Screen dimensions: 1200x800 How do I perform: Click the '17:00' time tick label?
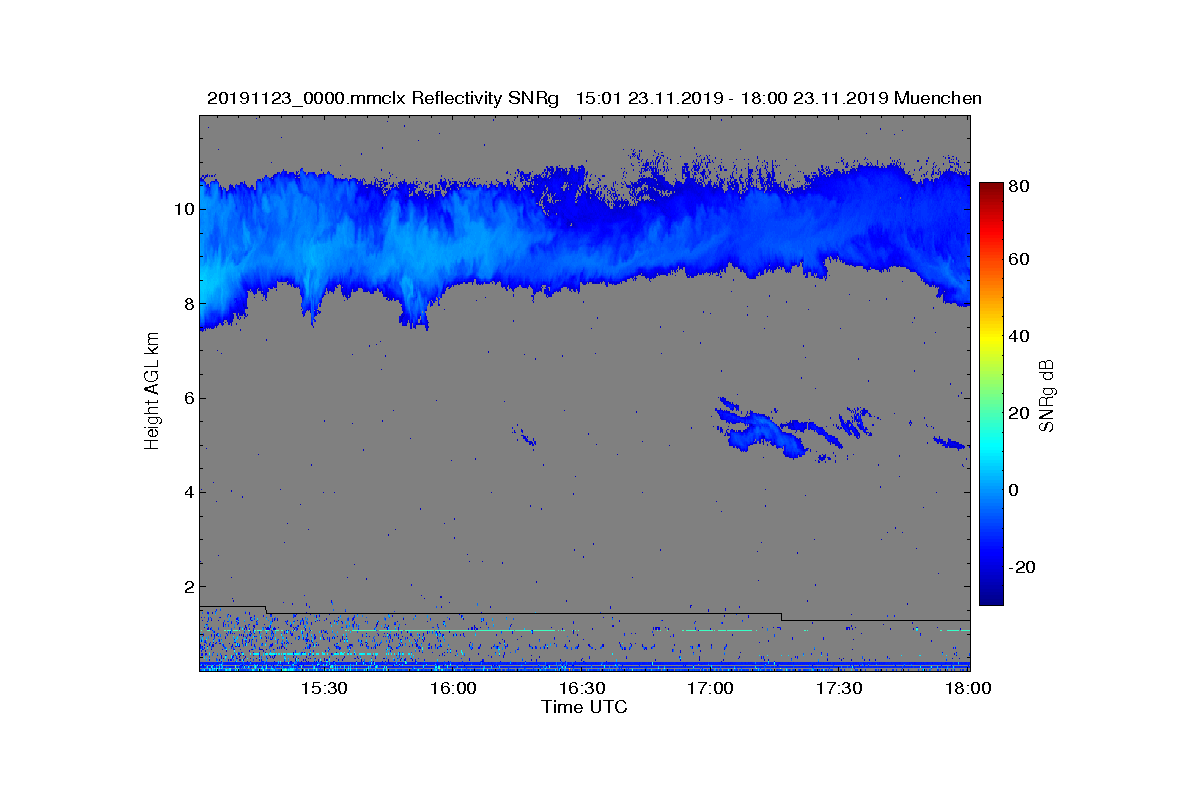(x=711, y=689)
